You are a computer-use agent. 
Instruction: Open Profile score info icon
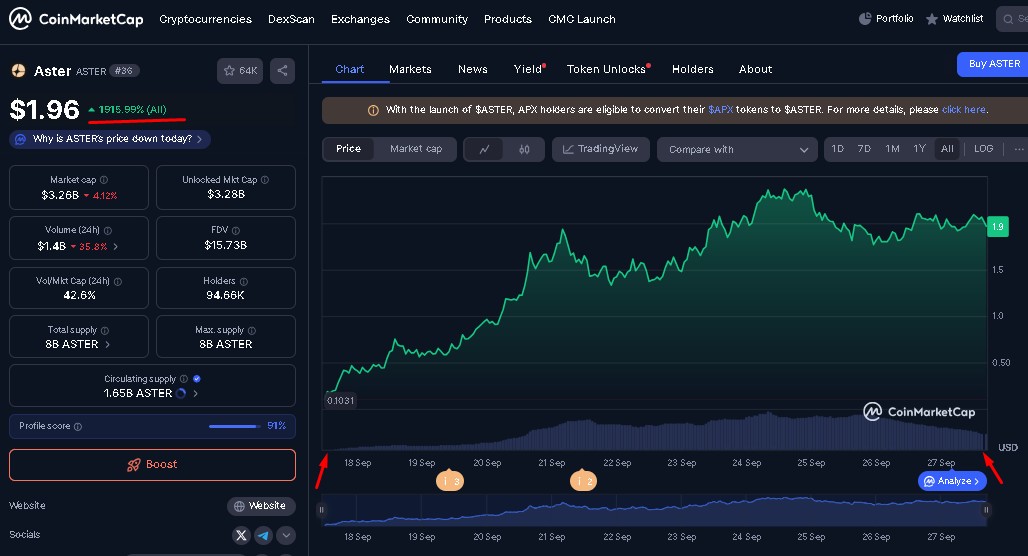[x=77, y=427]
